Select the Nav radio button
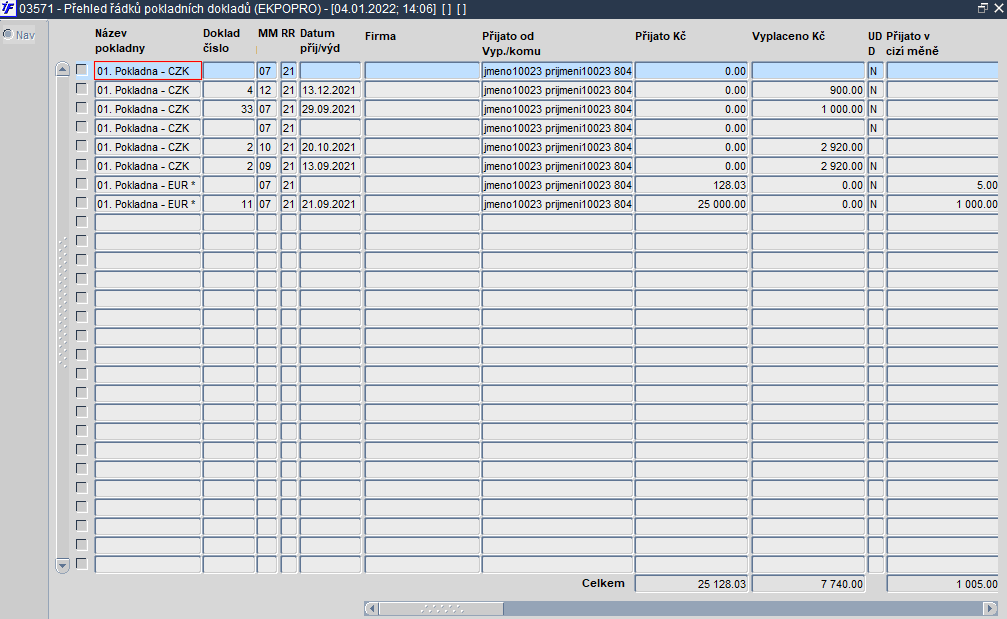 tap(8, 34)
